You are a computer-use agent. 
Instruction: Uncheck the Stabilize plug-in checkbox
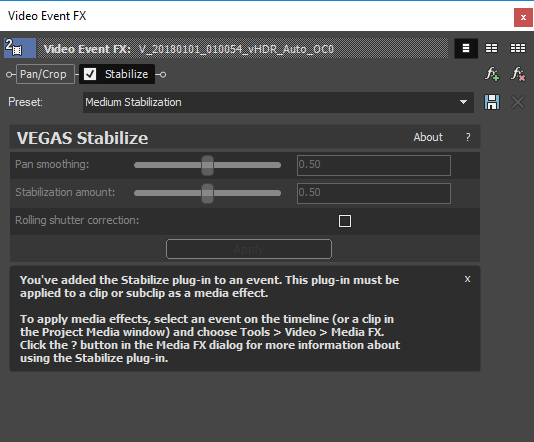(x=90, y=74)
